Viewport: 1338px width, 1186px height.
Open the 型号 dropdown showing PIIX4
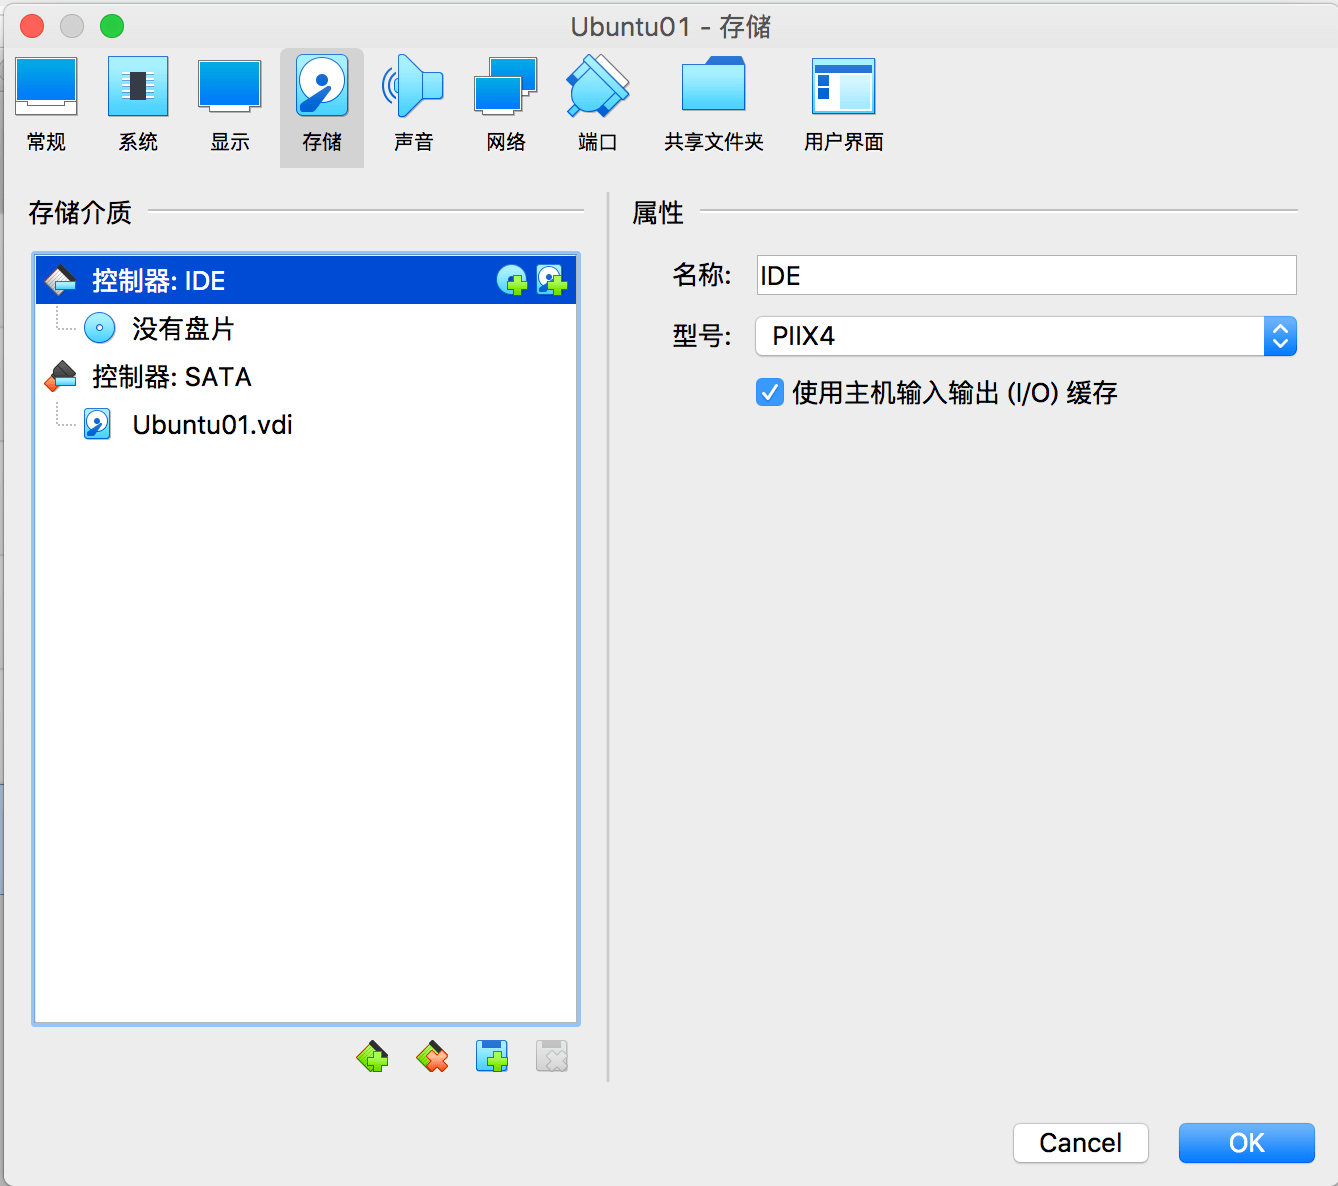click(1026, 336)
